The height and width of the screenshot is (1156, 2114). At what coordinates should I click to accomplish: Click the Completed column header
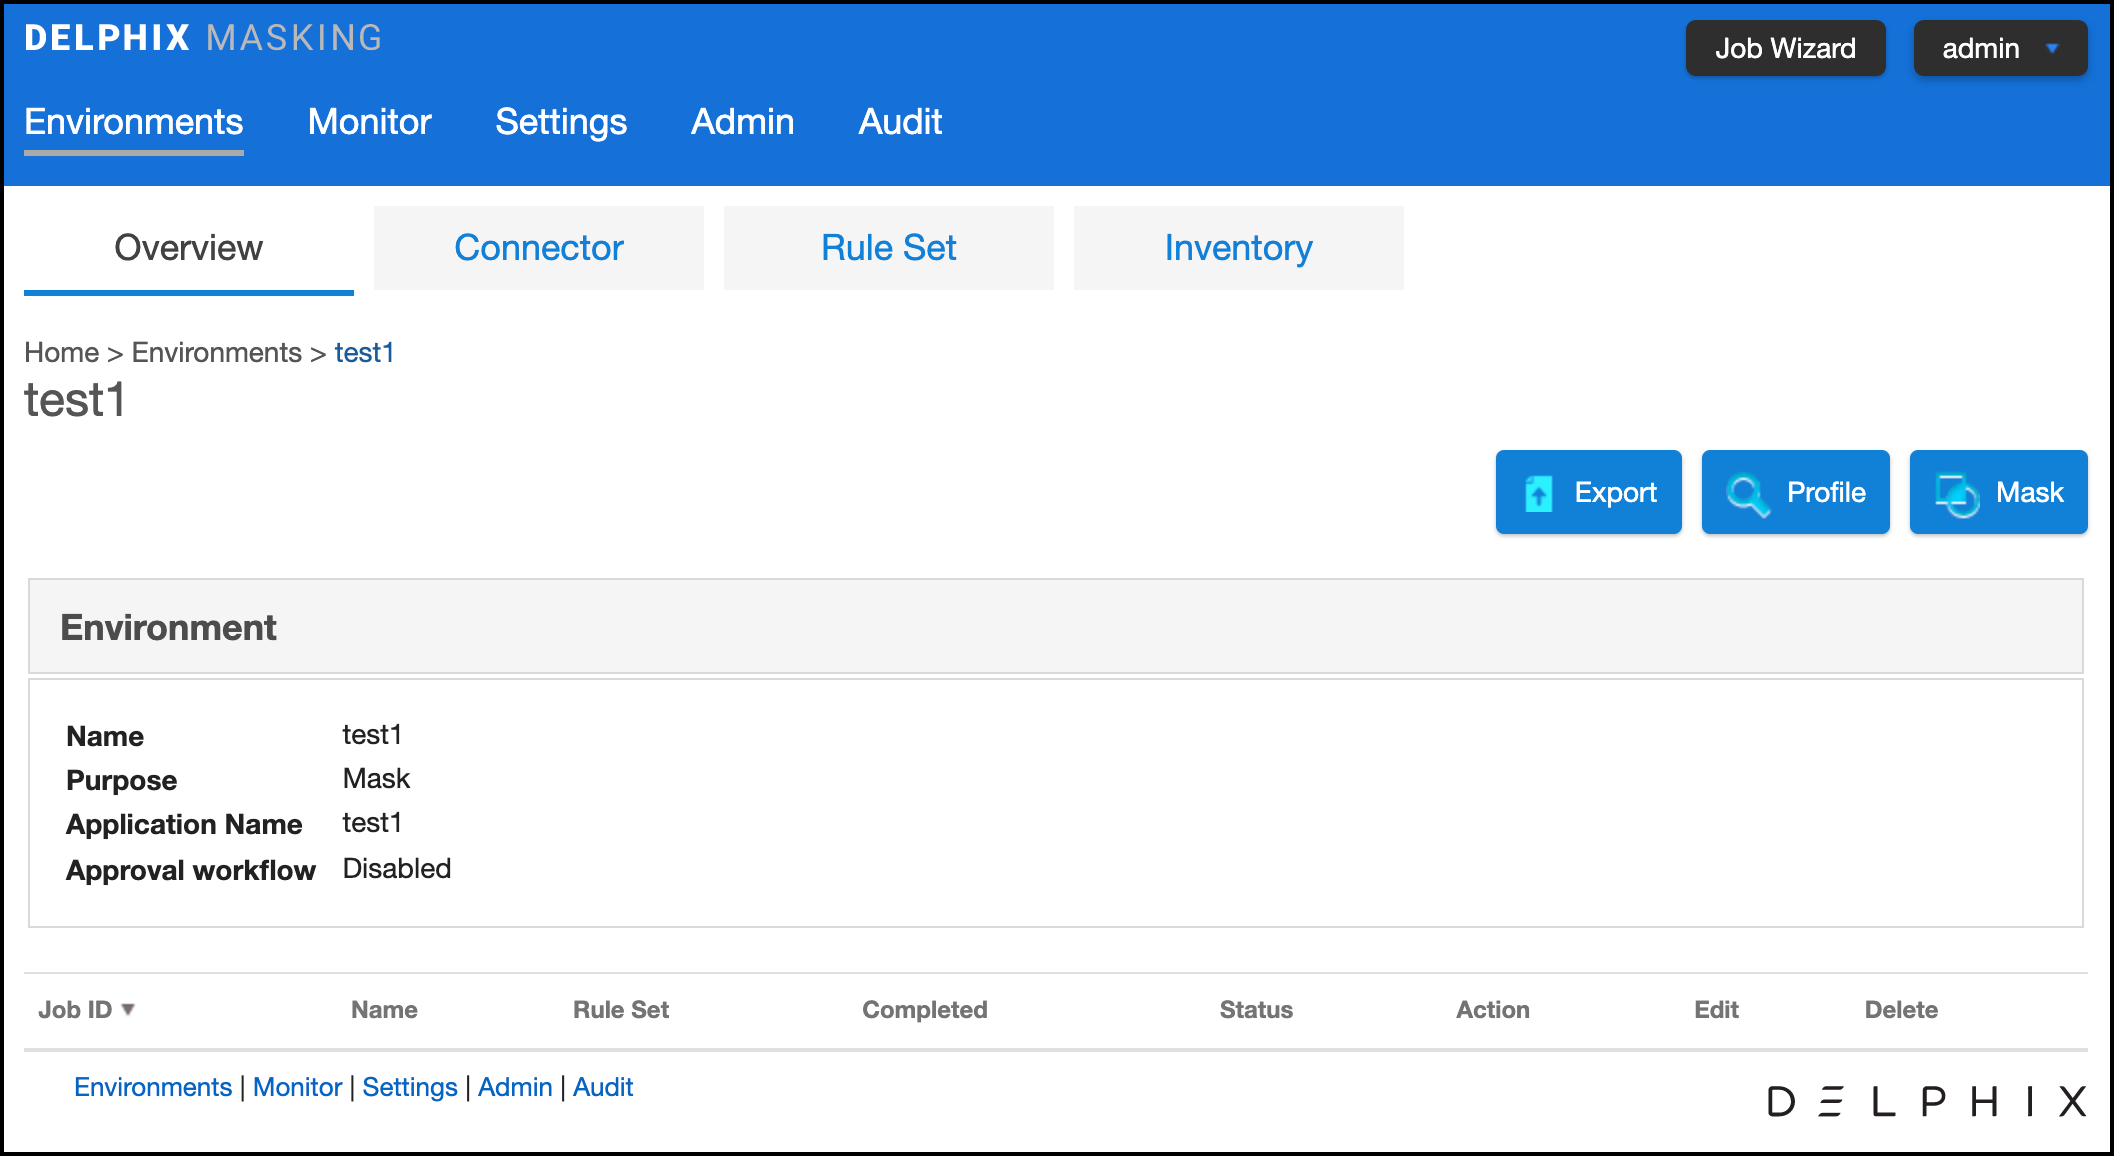coord(924,1010)
